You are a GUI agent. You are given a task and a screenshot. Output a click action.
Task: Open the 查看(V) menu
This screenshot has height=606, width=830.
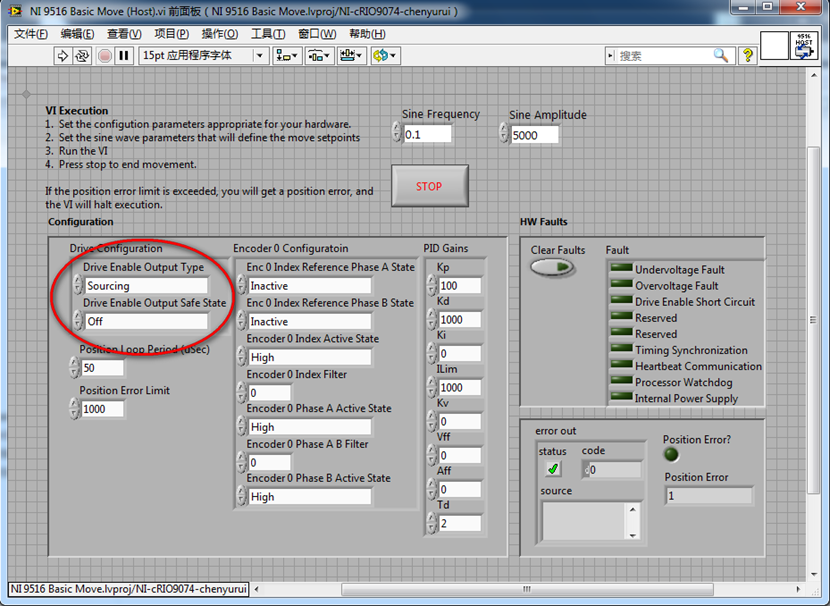[124, 34]
